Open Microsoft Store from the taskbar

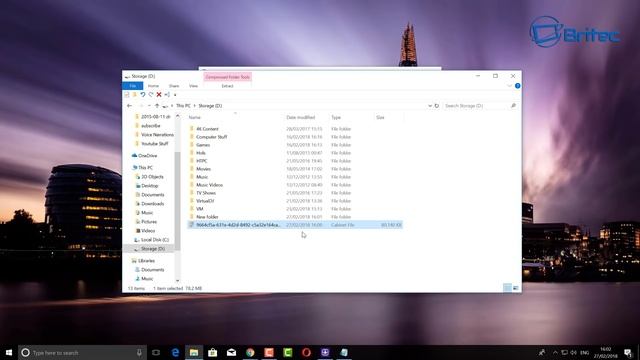[213, 352]
